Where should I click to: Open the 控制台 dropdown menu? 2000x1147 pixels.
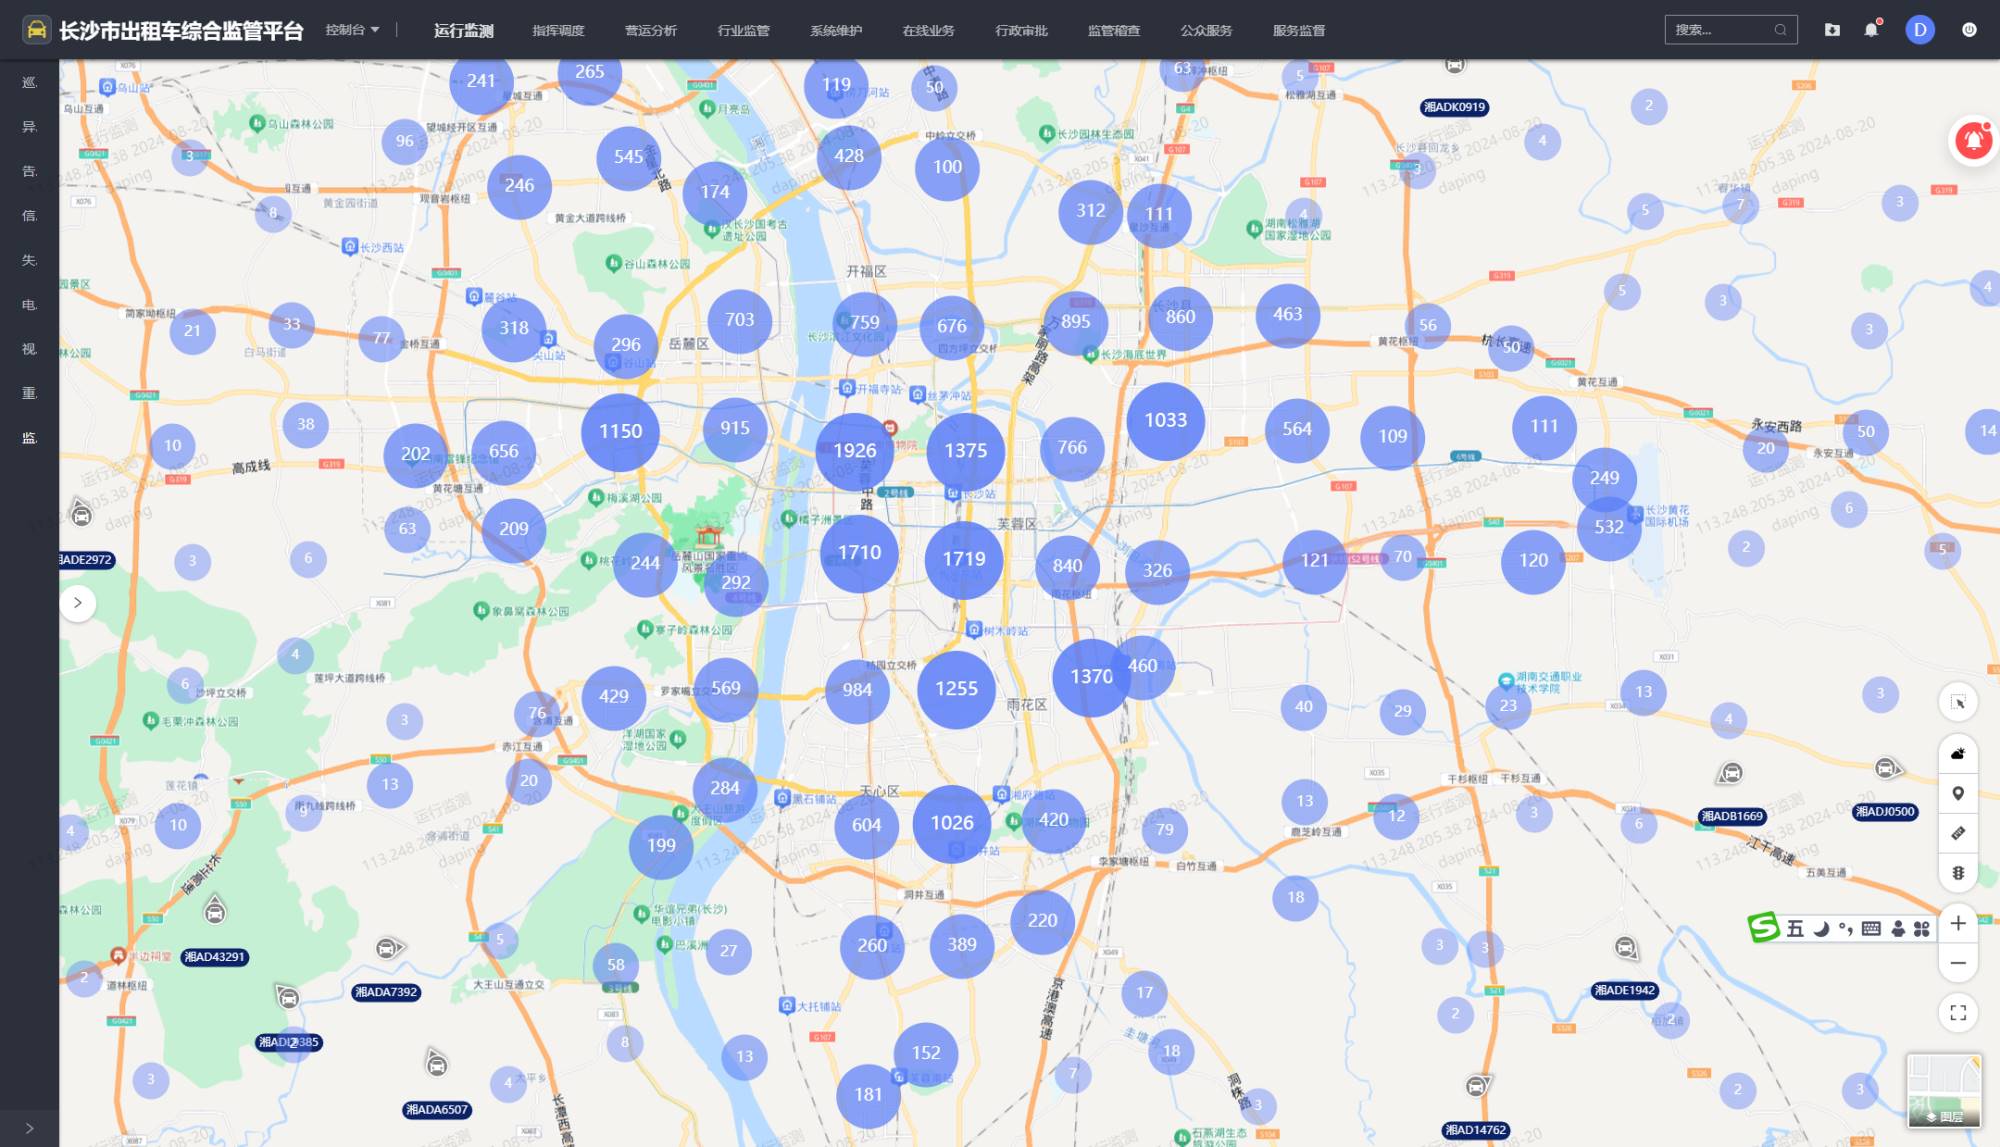click(x=352, y=30)
